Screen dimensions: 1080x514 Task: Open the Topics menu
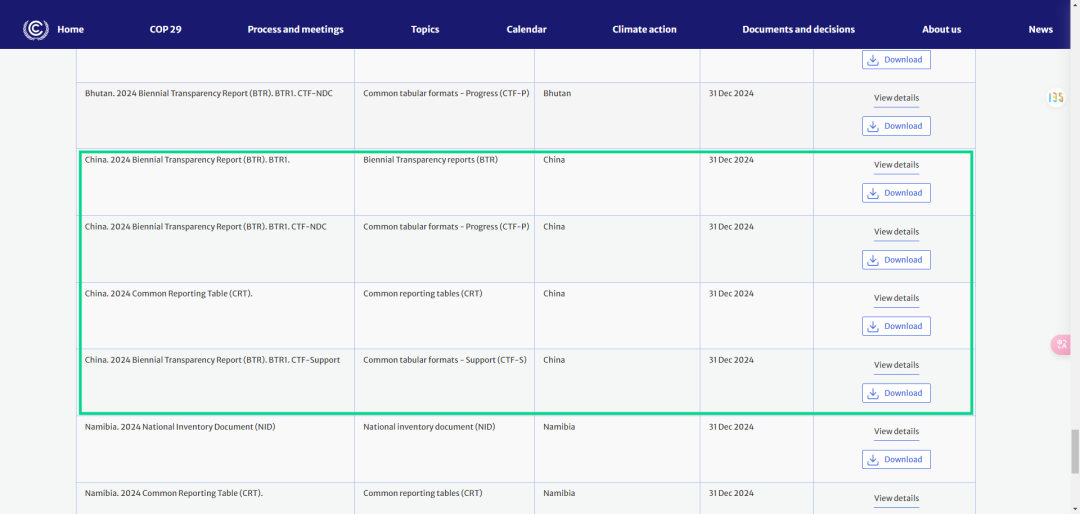pyautogui.click(x=425, y=29)
